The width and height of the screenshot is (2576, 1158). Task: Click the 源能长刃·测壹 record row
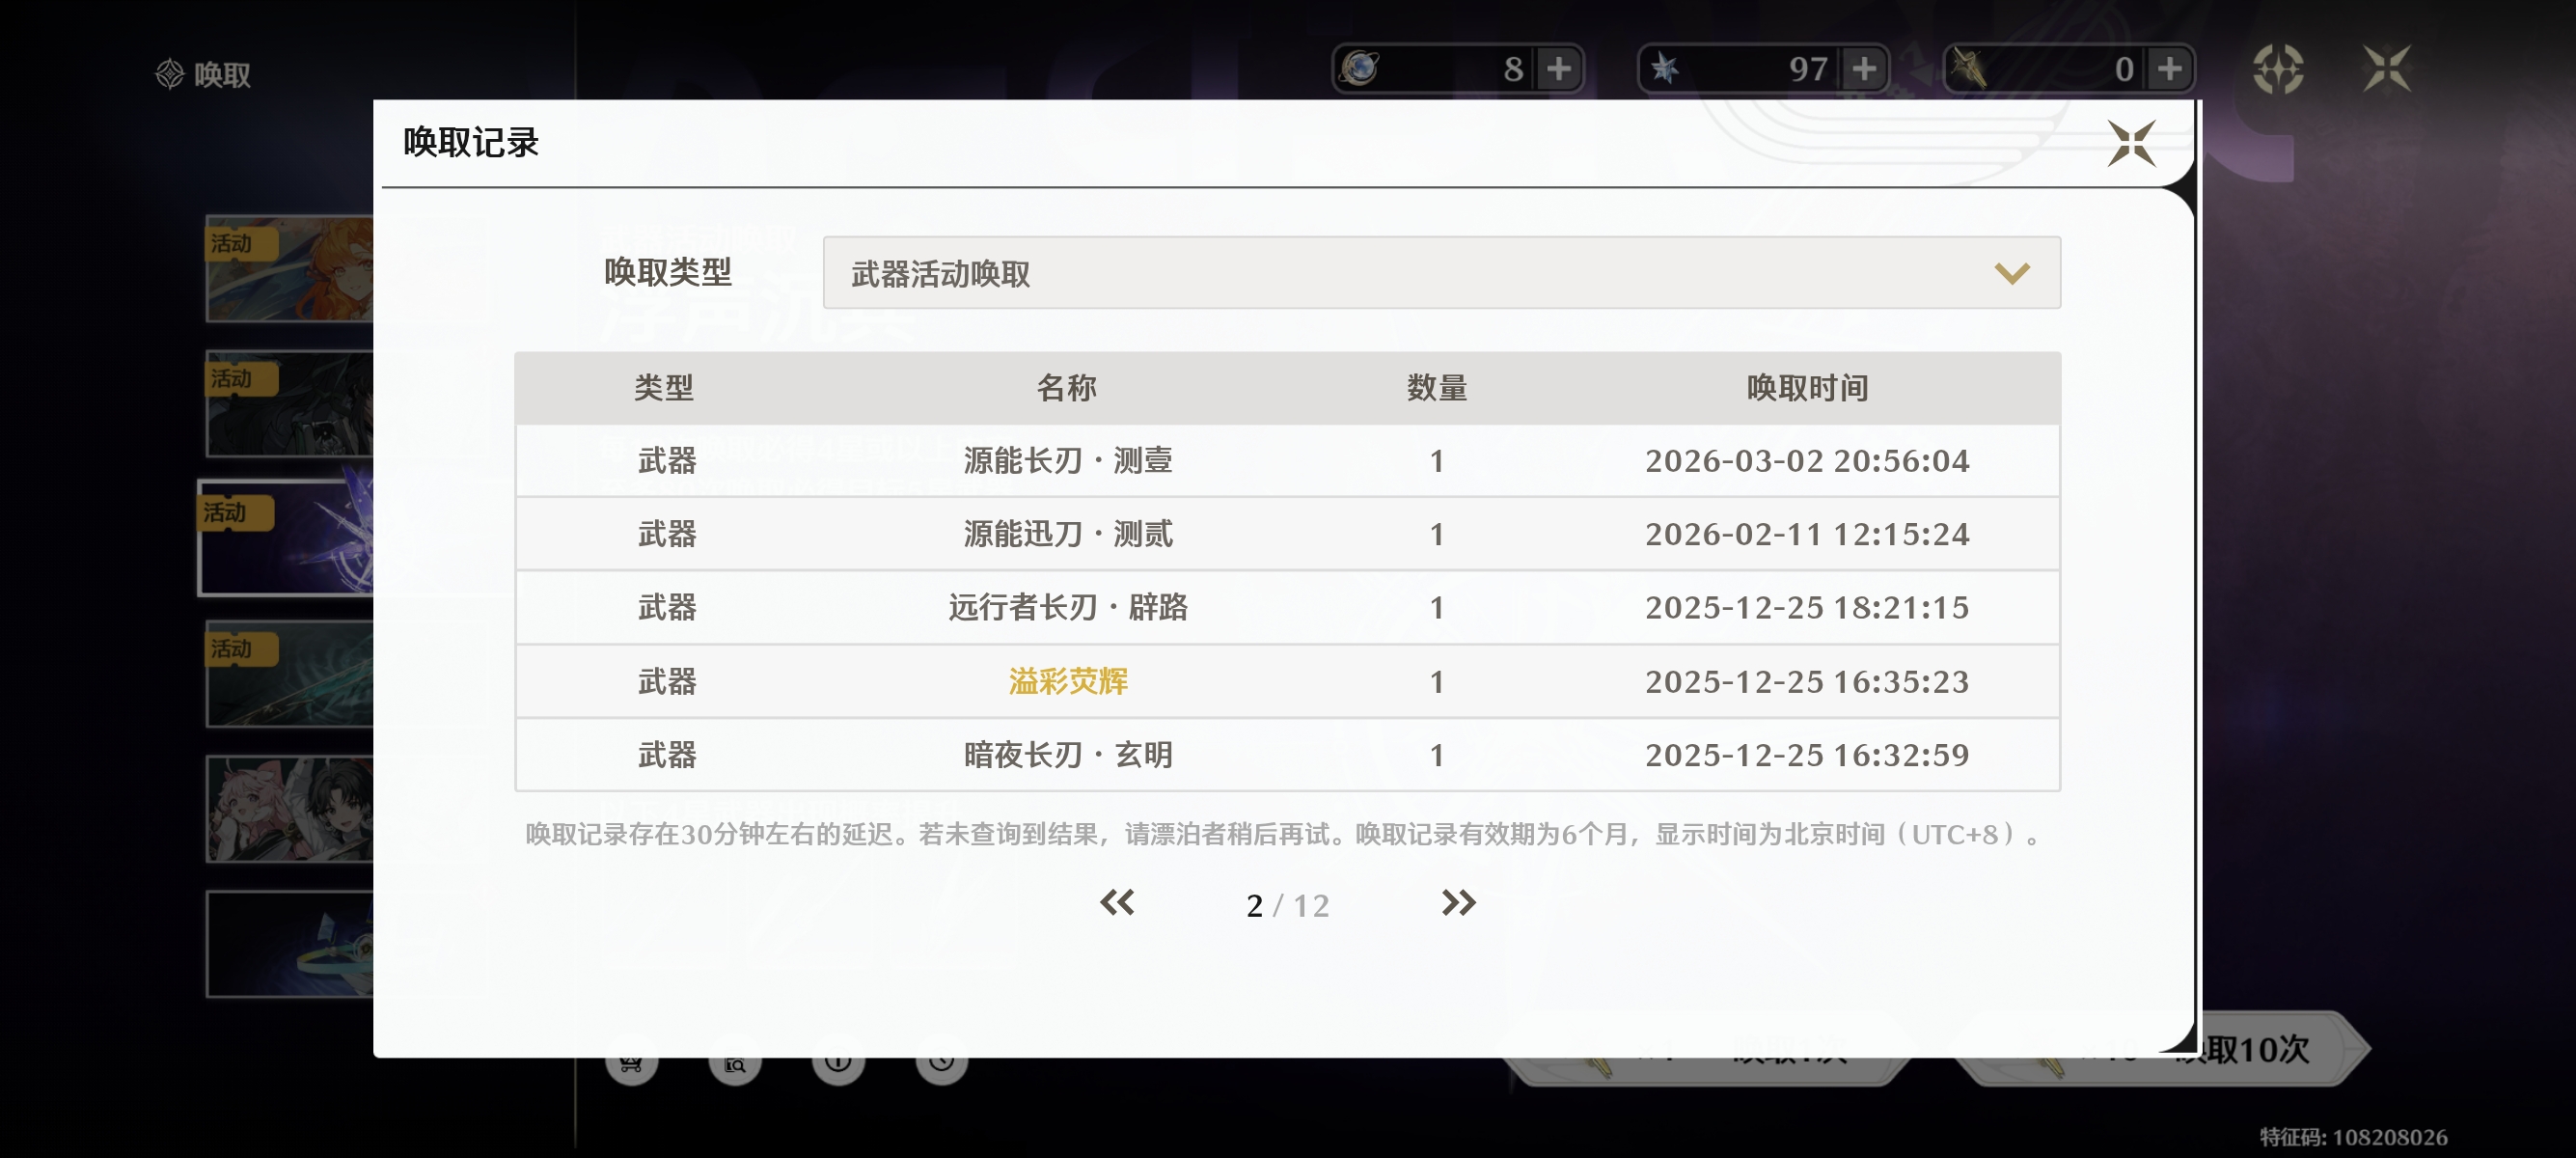[1067, 461]
